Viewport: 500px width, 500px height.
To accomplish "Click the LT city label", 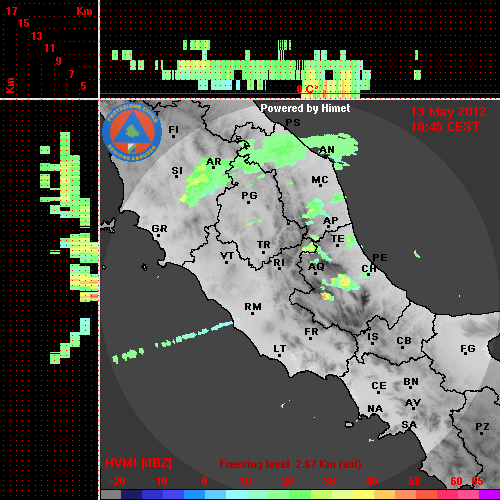I will pos(280,349).
